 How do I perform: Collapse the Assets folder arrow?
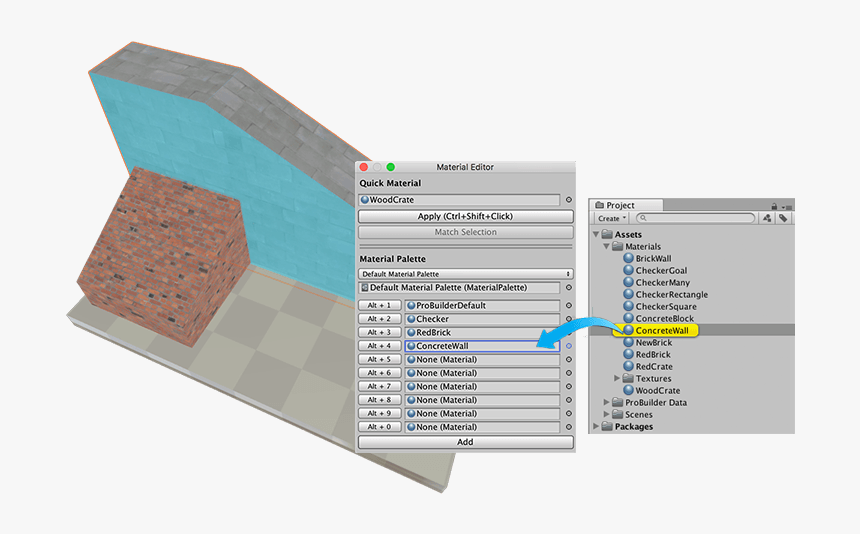pyautogui.click(x=596, y=235)
